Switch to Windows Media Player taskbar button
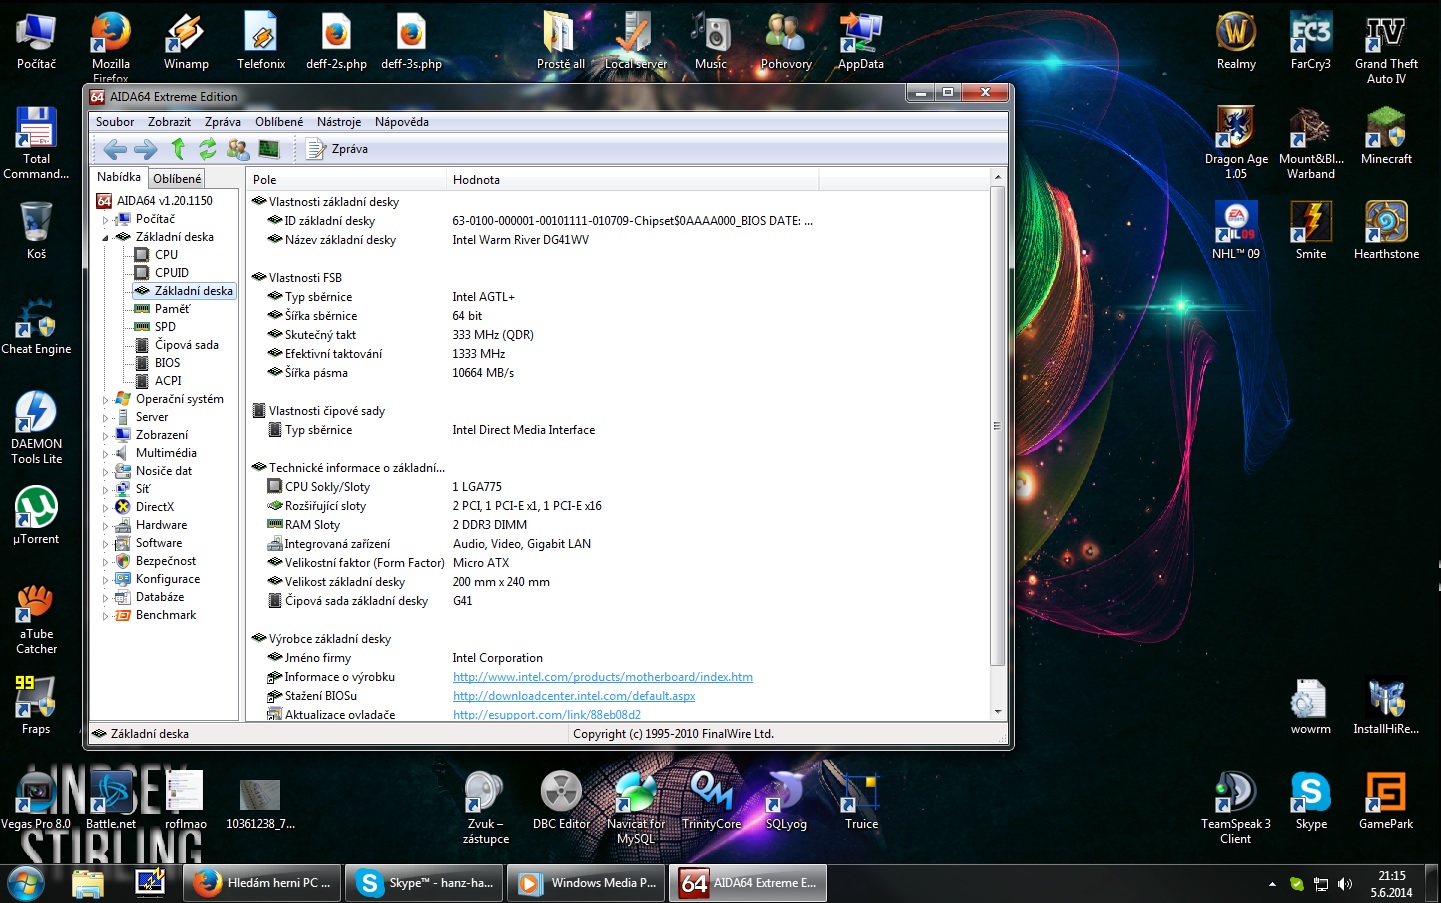 [587, 883]
